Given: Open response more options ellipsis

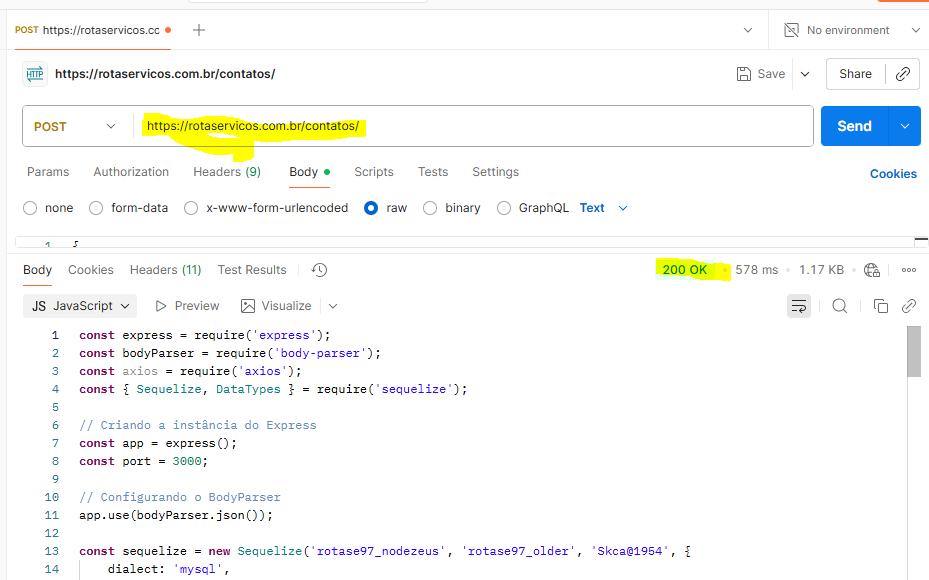Looking at the screenshot, I should (x=909, y=270).
